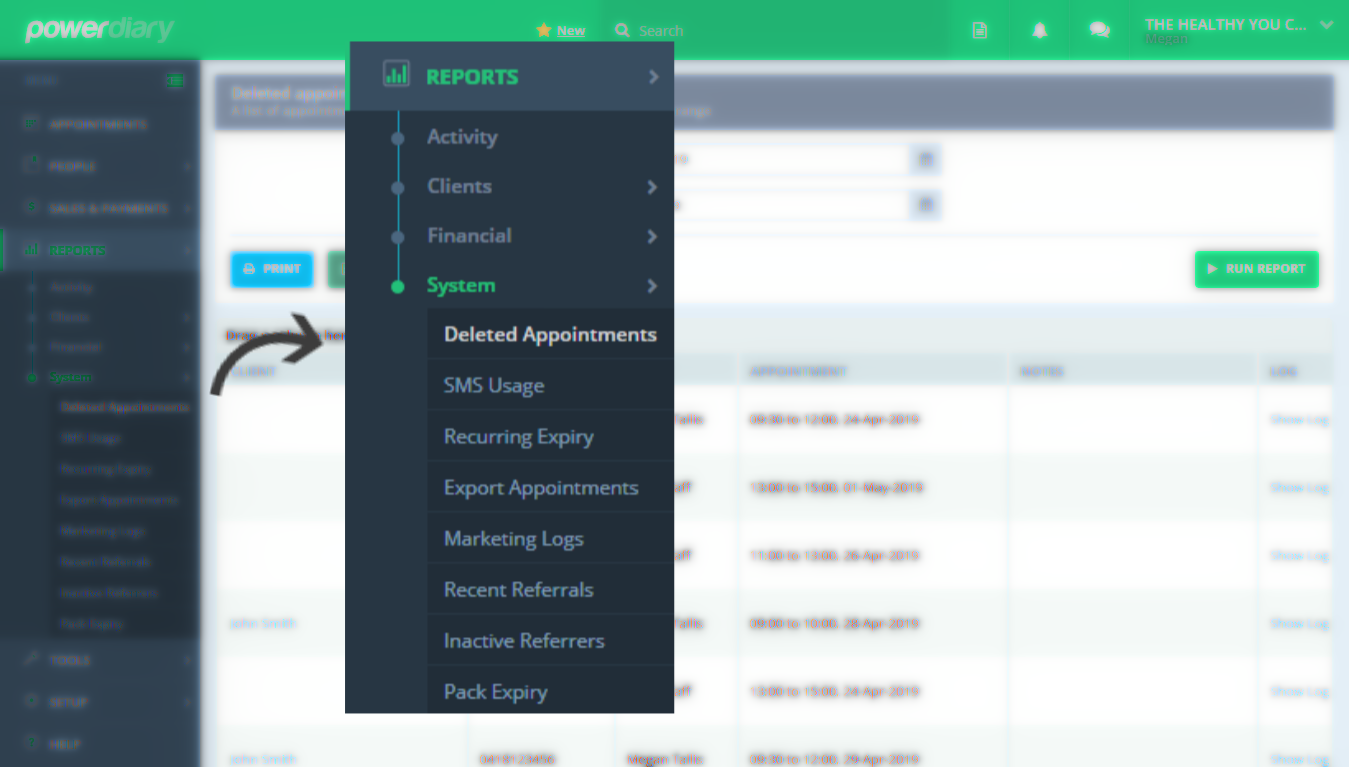1349x767 pixels.
Task: Open the calendar picker of the first date field
Action: [x=926, y=159]
